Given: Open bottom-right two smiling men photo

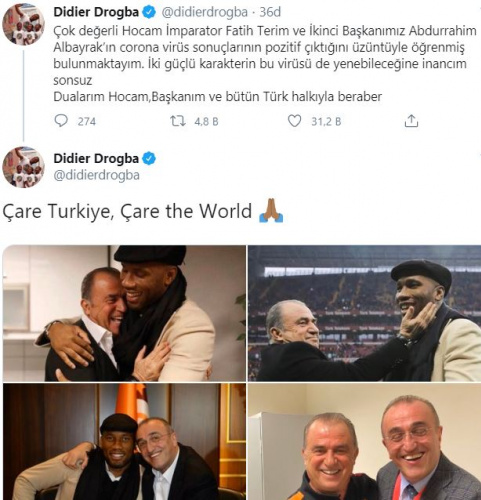Looking at the screenshot, I should [365, 442].
